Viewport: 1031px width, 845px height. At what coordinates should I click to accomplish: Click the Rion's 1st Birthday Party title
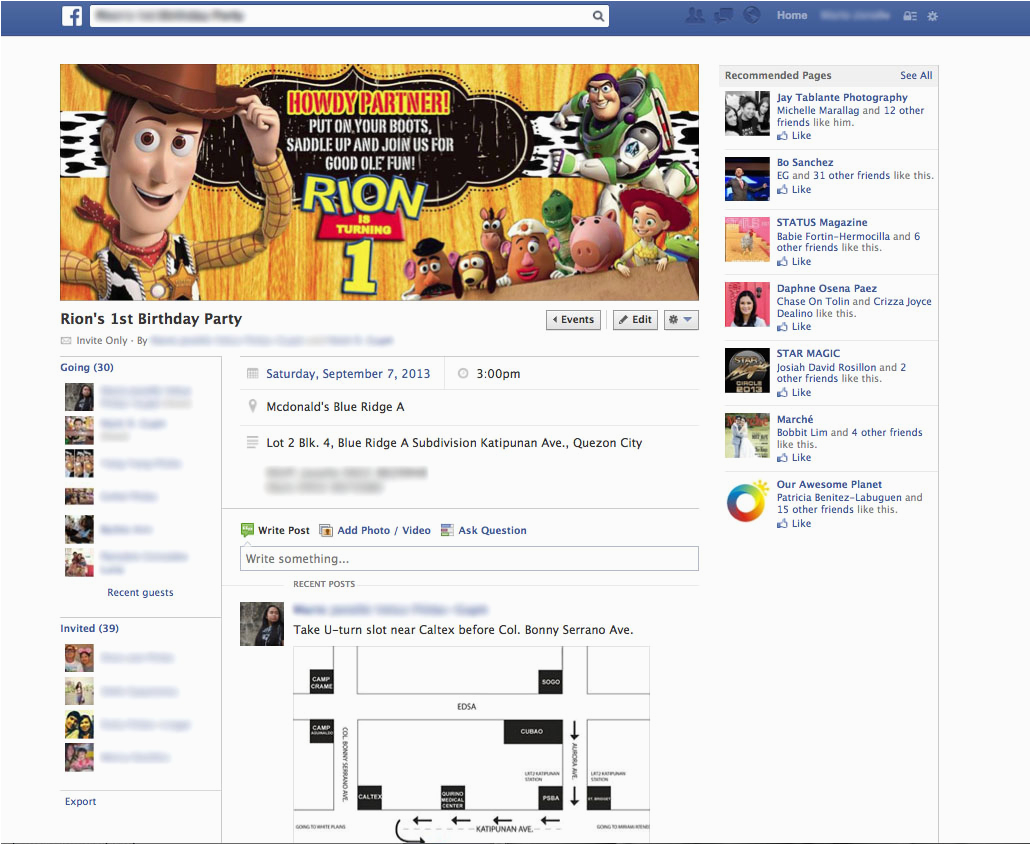point(151,319)
